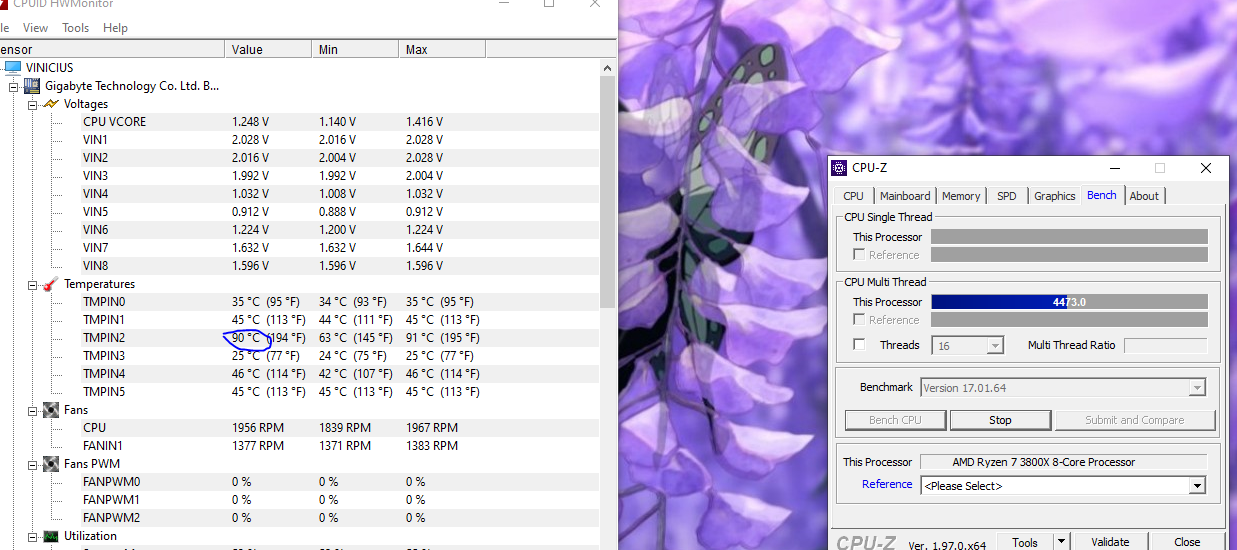The width and height of the screenshot is (1237, 550).
Task: Switch to the About tab
Action: pyautogui.click(x=1144, y=196)
